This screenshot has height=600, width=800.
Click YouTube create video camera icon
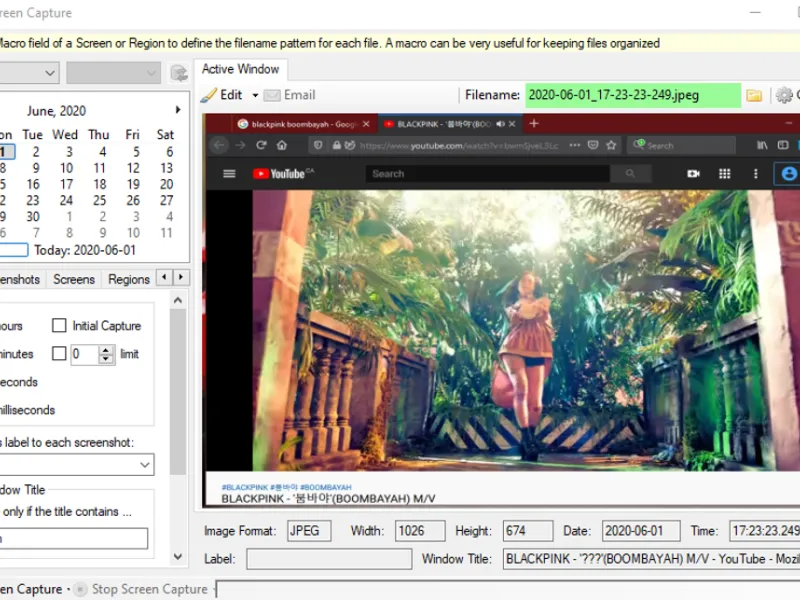point(693,174)
